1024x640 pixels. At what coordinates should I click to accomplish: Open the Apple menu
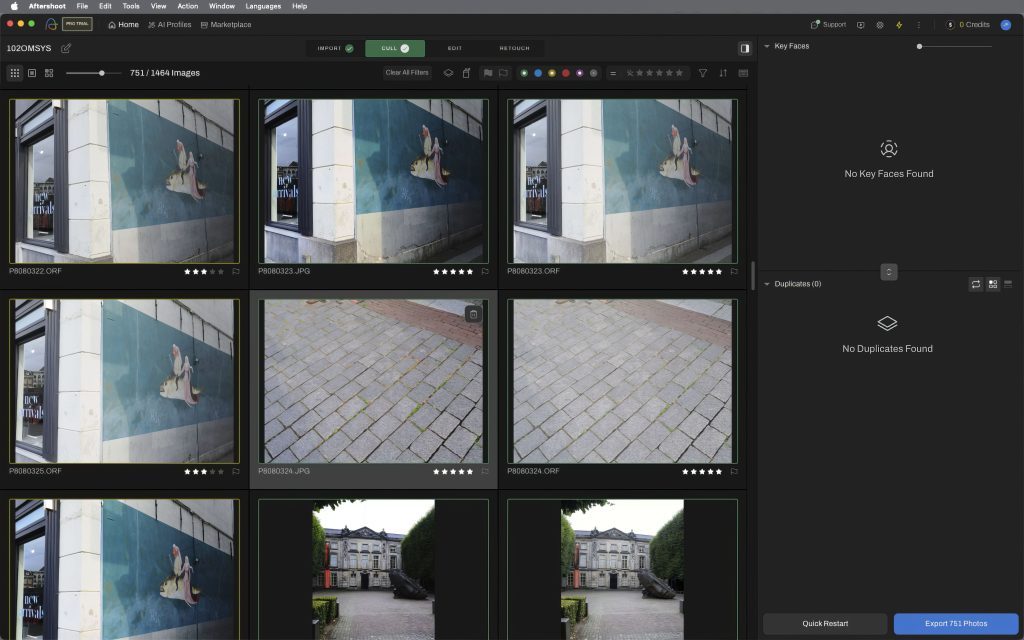(14, 6)
